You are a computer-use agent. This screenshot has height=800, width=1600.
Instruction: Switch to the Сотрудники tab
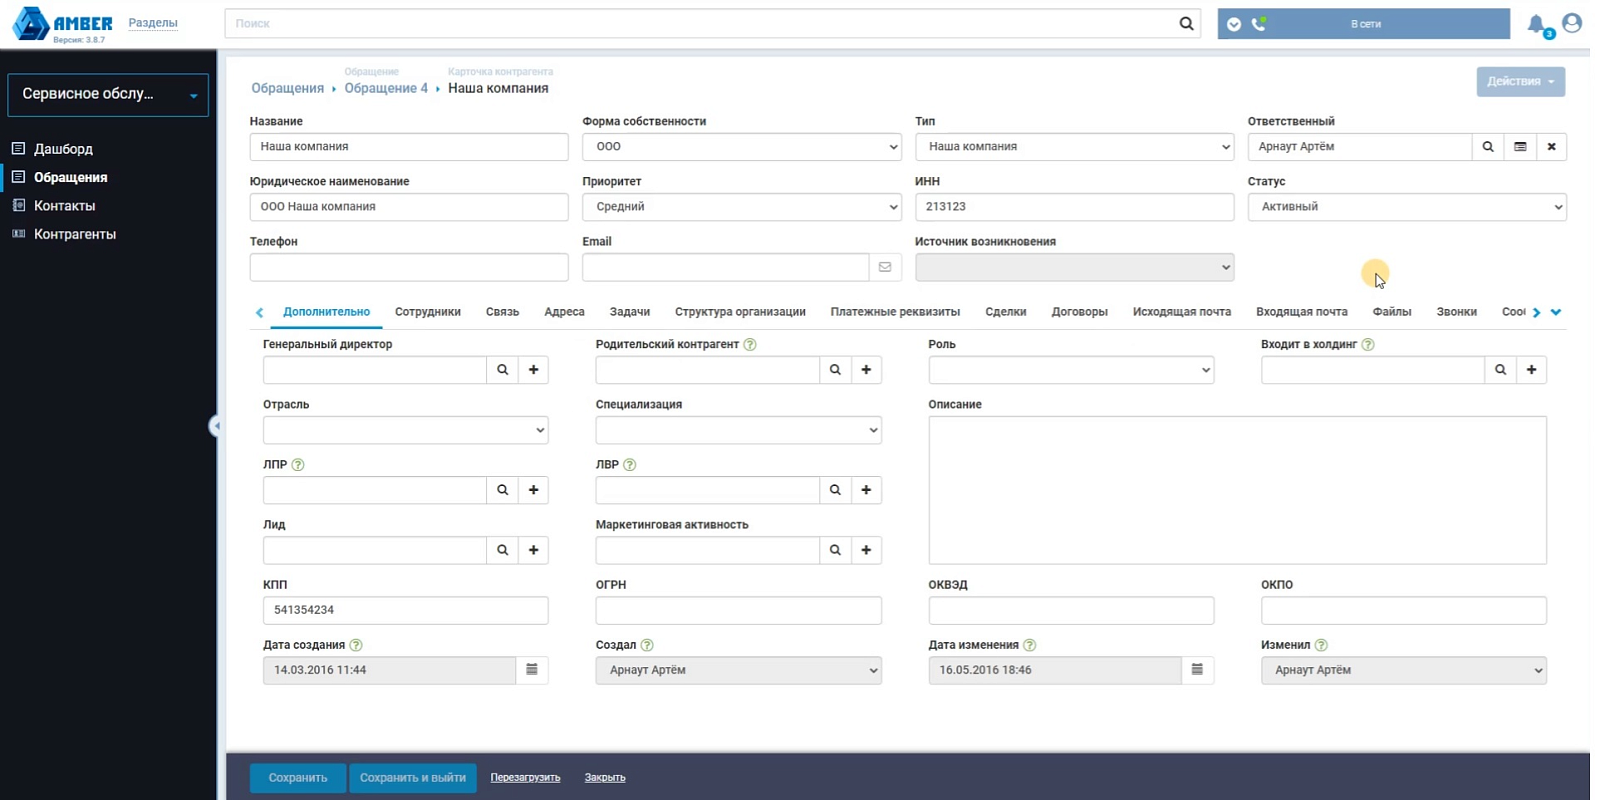tap(428, 312)
